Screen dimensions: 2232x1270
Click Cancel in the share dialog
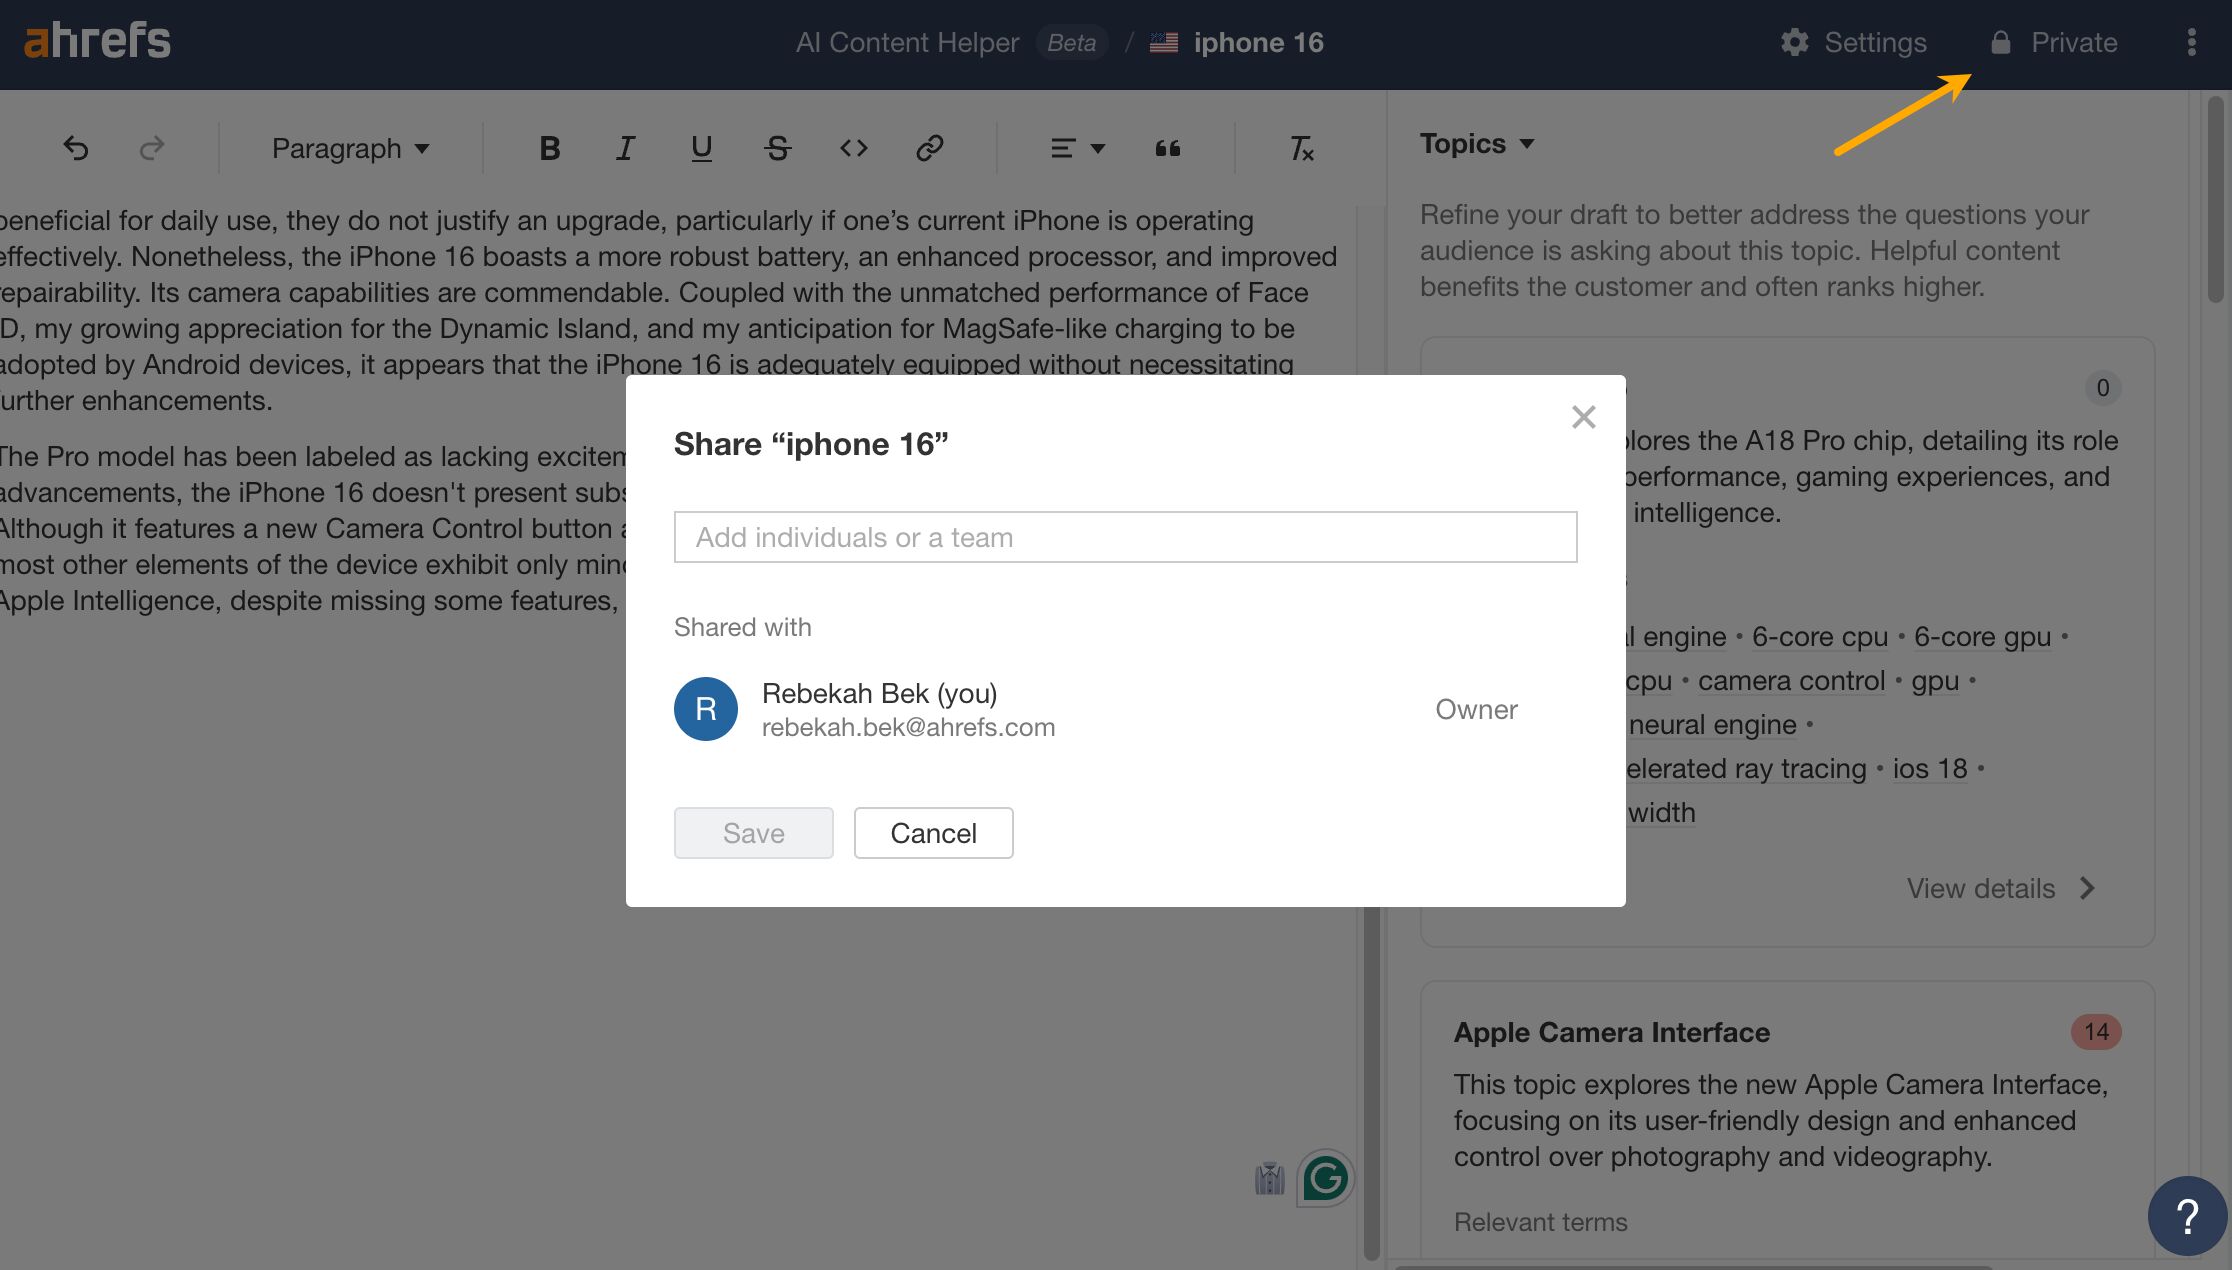tap(933, 833)
